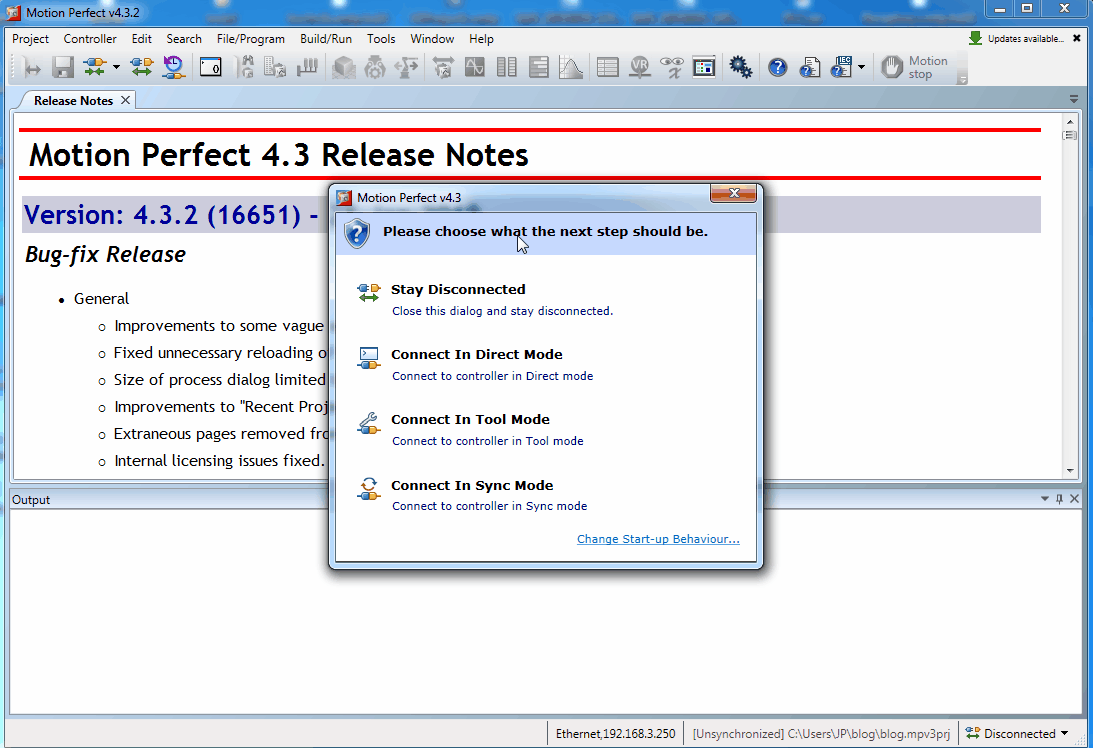Image resolution: width=1093 pixels, height=748 pixels.
Task: Open the File/Program menu
Action: click(251, 39)
